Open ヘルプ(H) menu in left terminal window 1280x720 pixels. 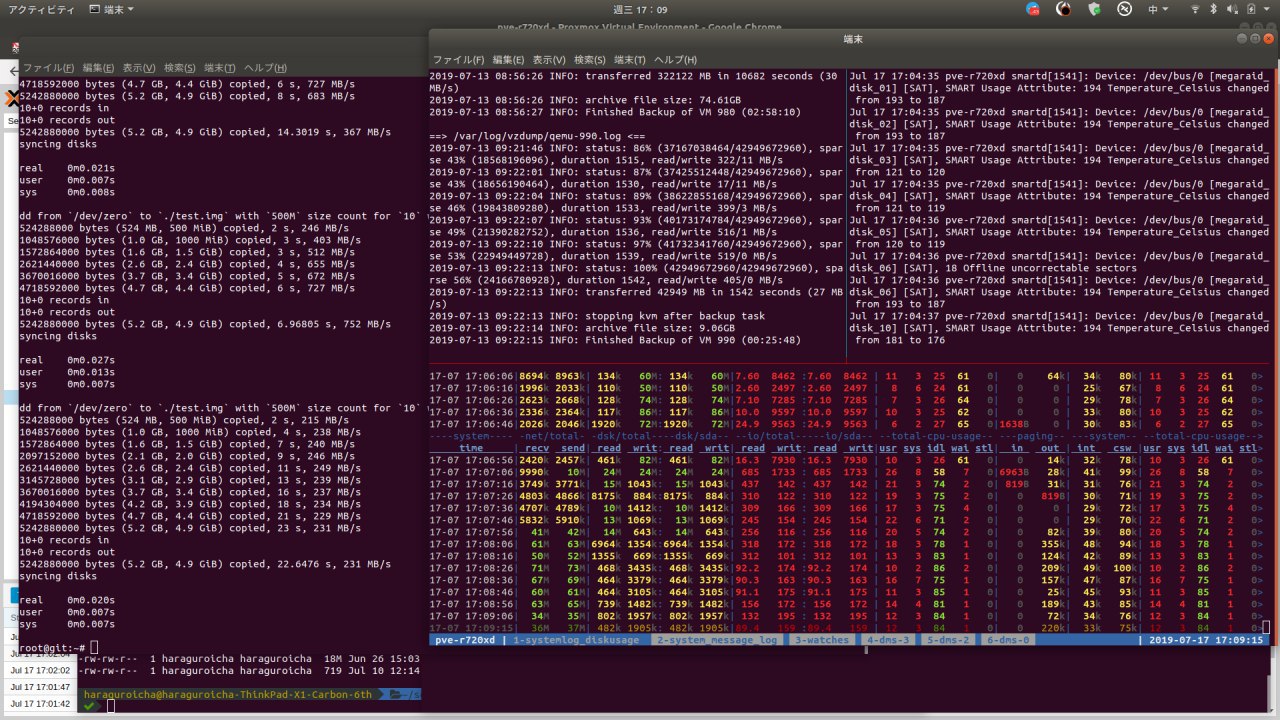coord(266,68)
